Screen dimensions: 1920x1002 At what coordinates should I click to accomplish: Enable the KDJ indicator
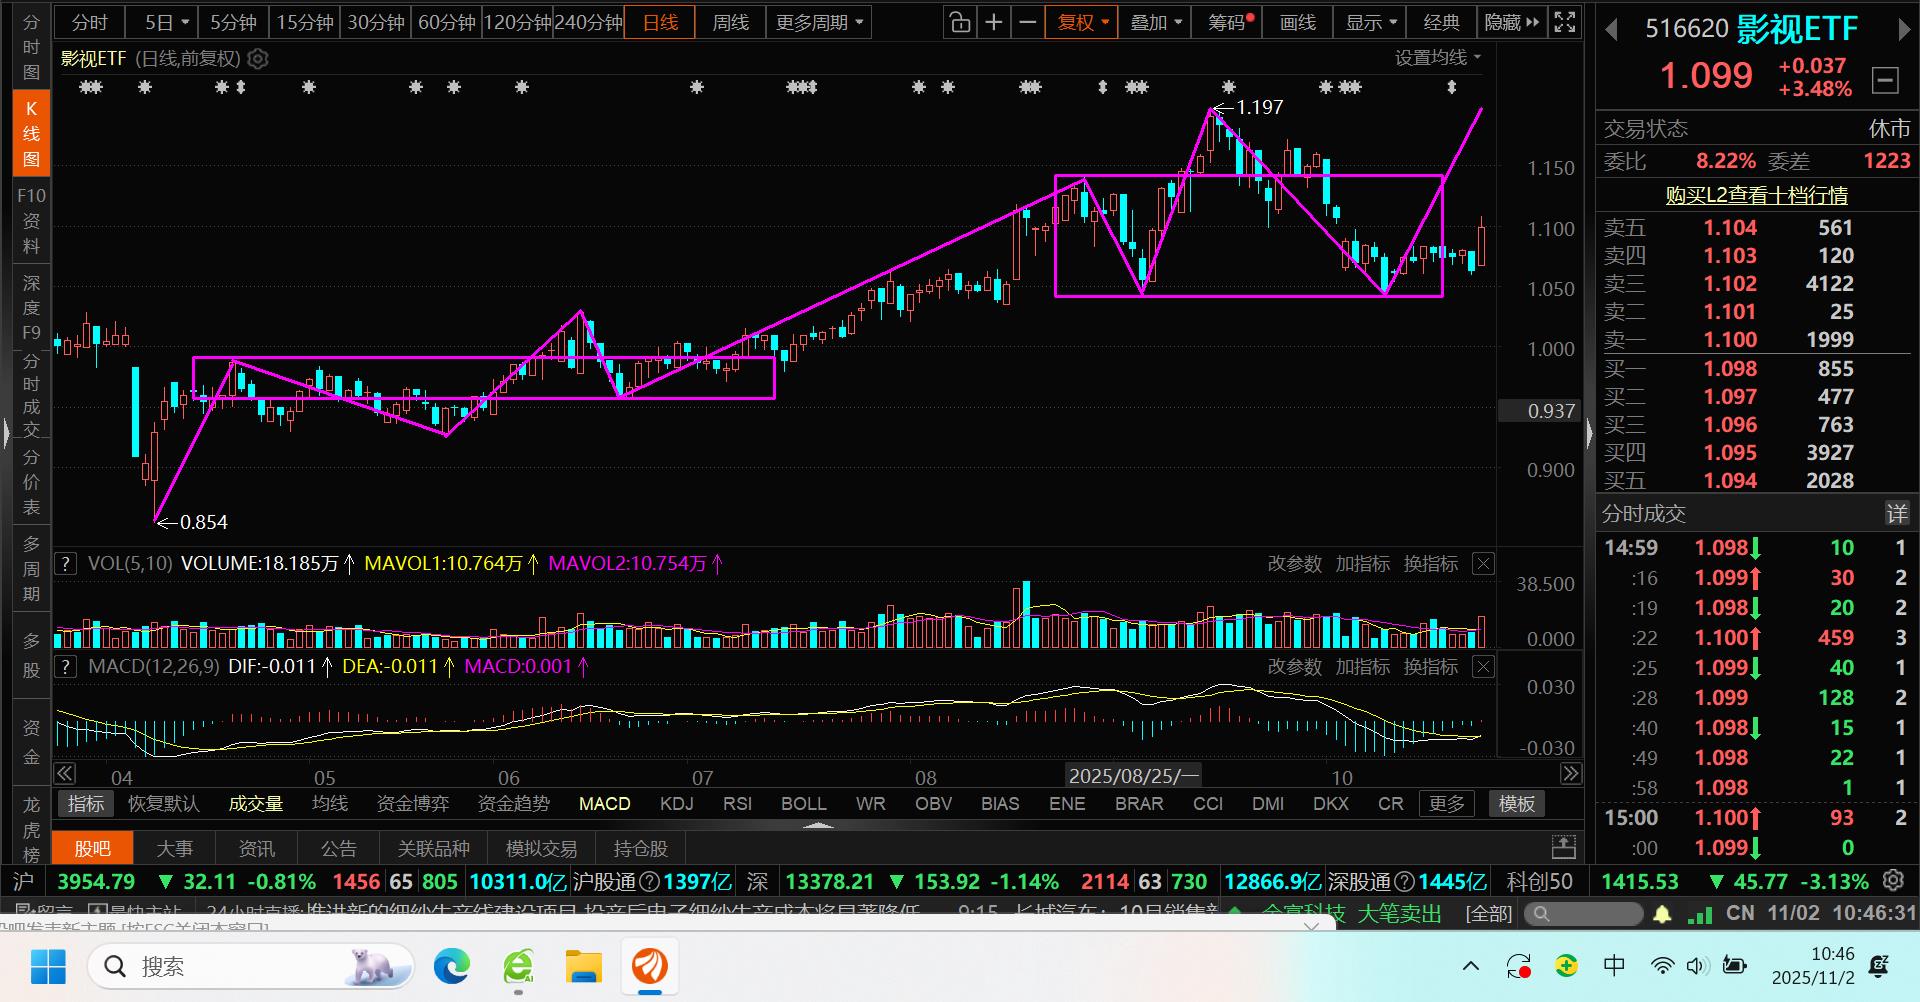[677, 804]
